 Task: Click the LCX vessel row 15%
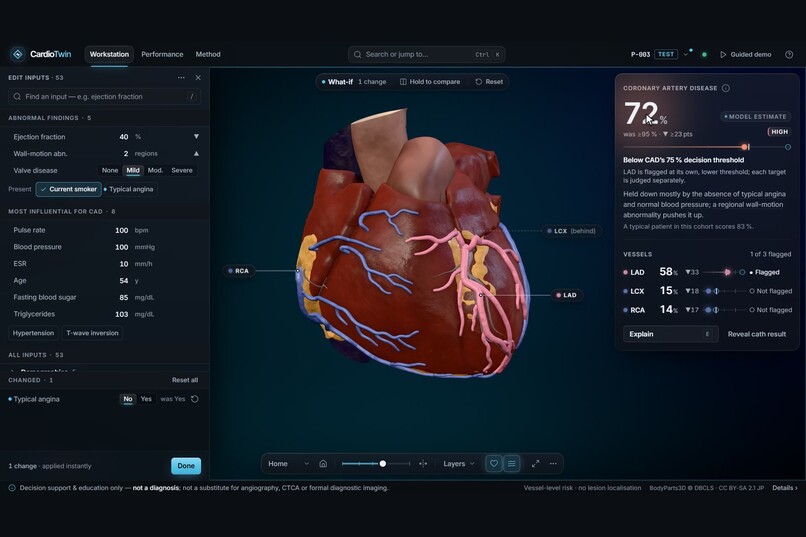click(707, 291)
